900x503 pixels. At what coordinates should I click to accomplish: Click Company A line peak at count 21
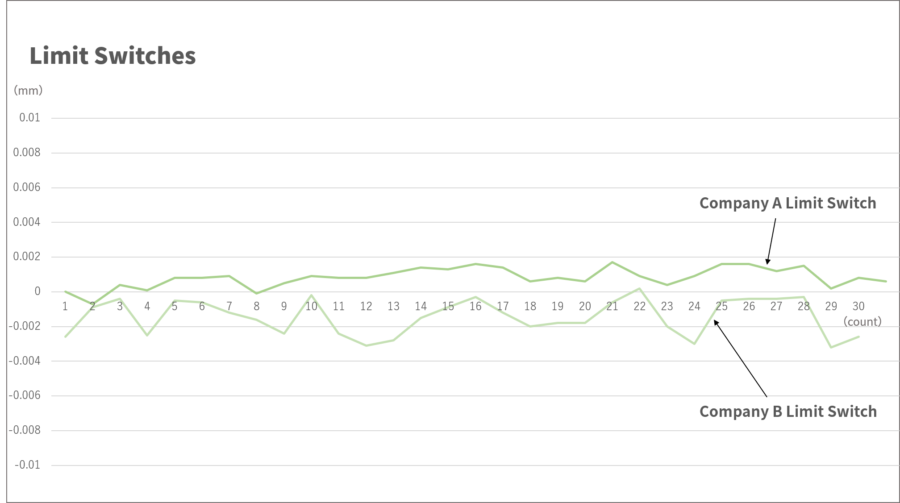coord(612,262)
